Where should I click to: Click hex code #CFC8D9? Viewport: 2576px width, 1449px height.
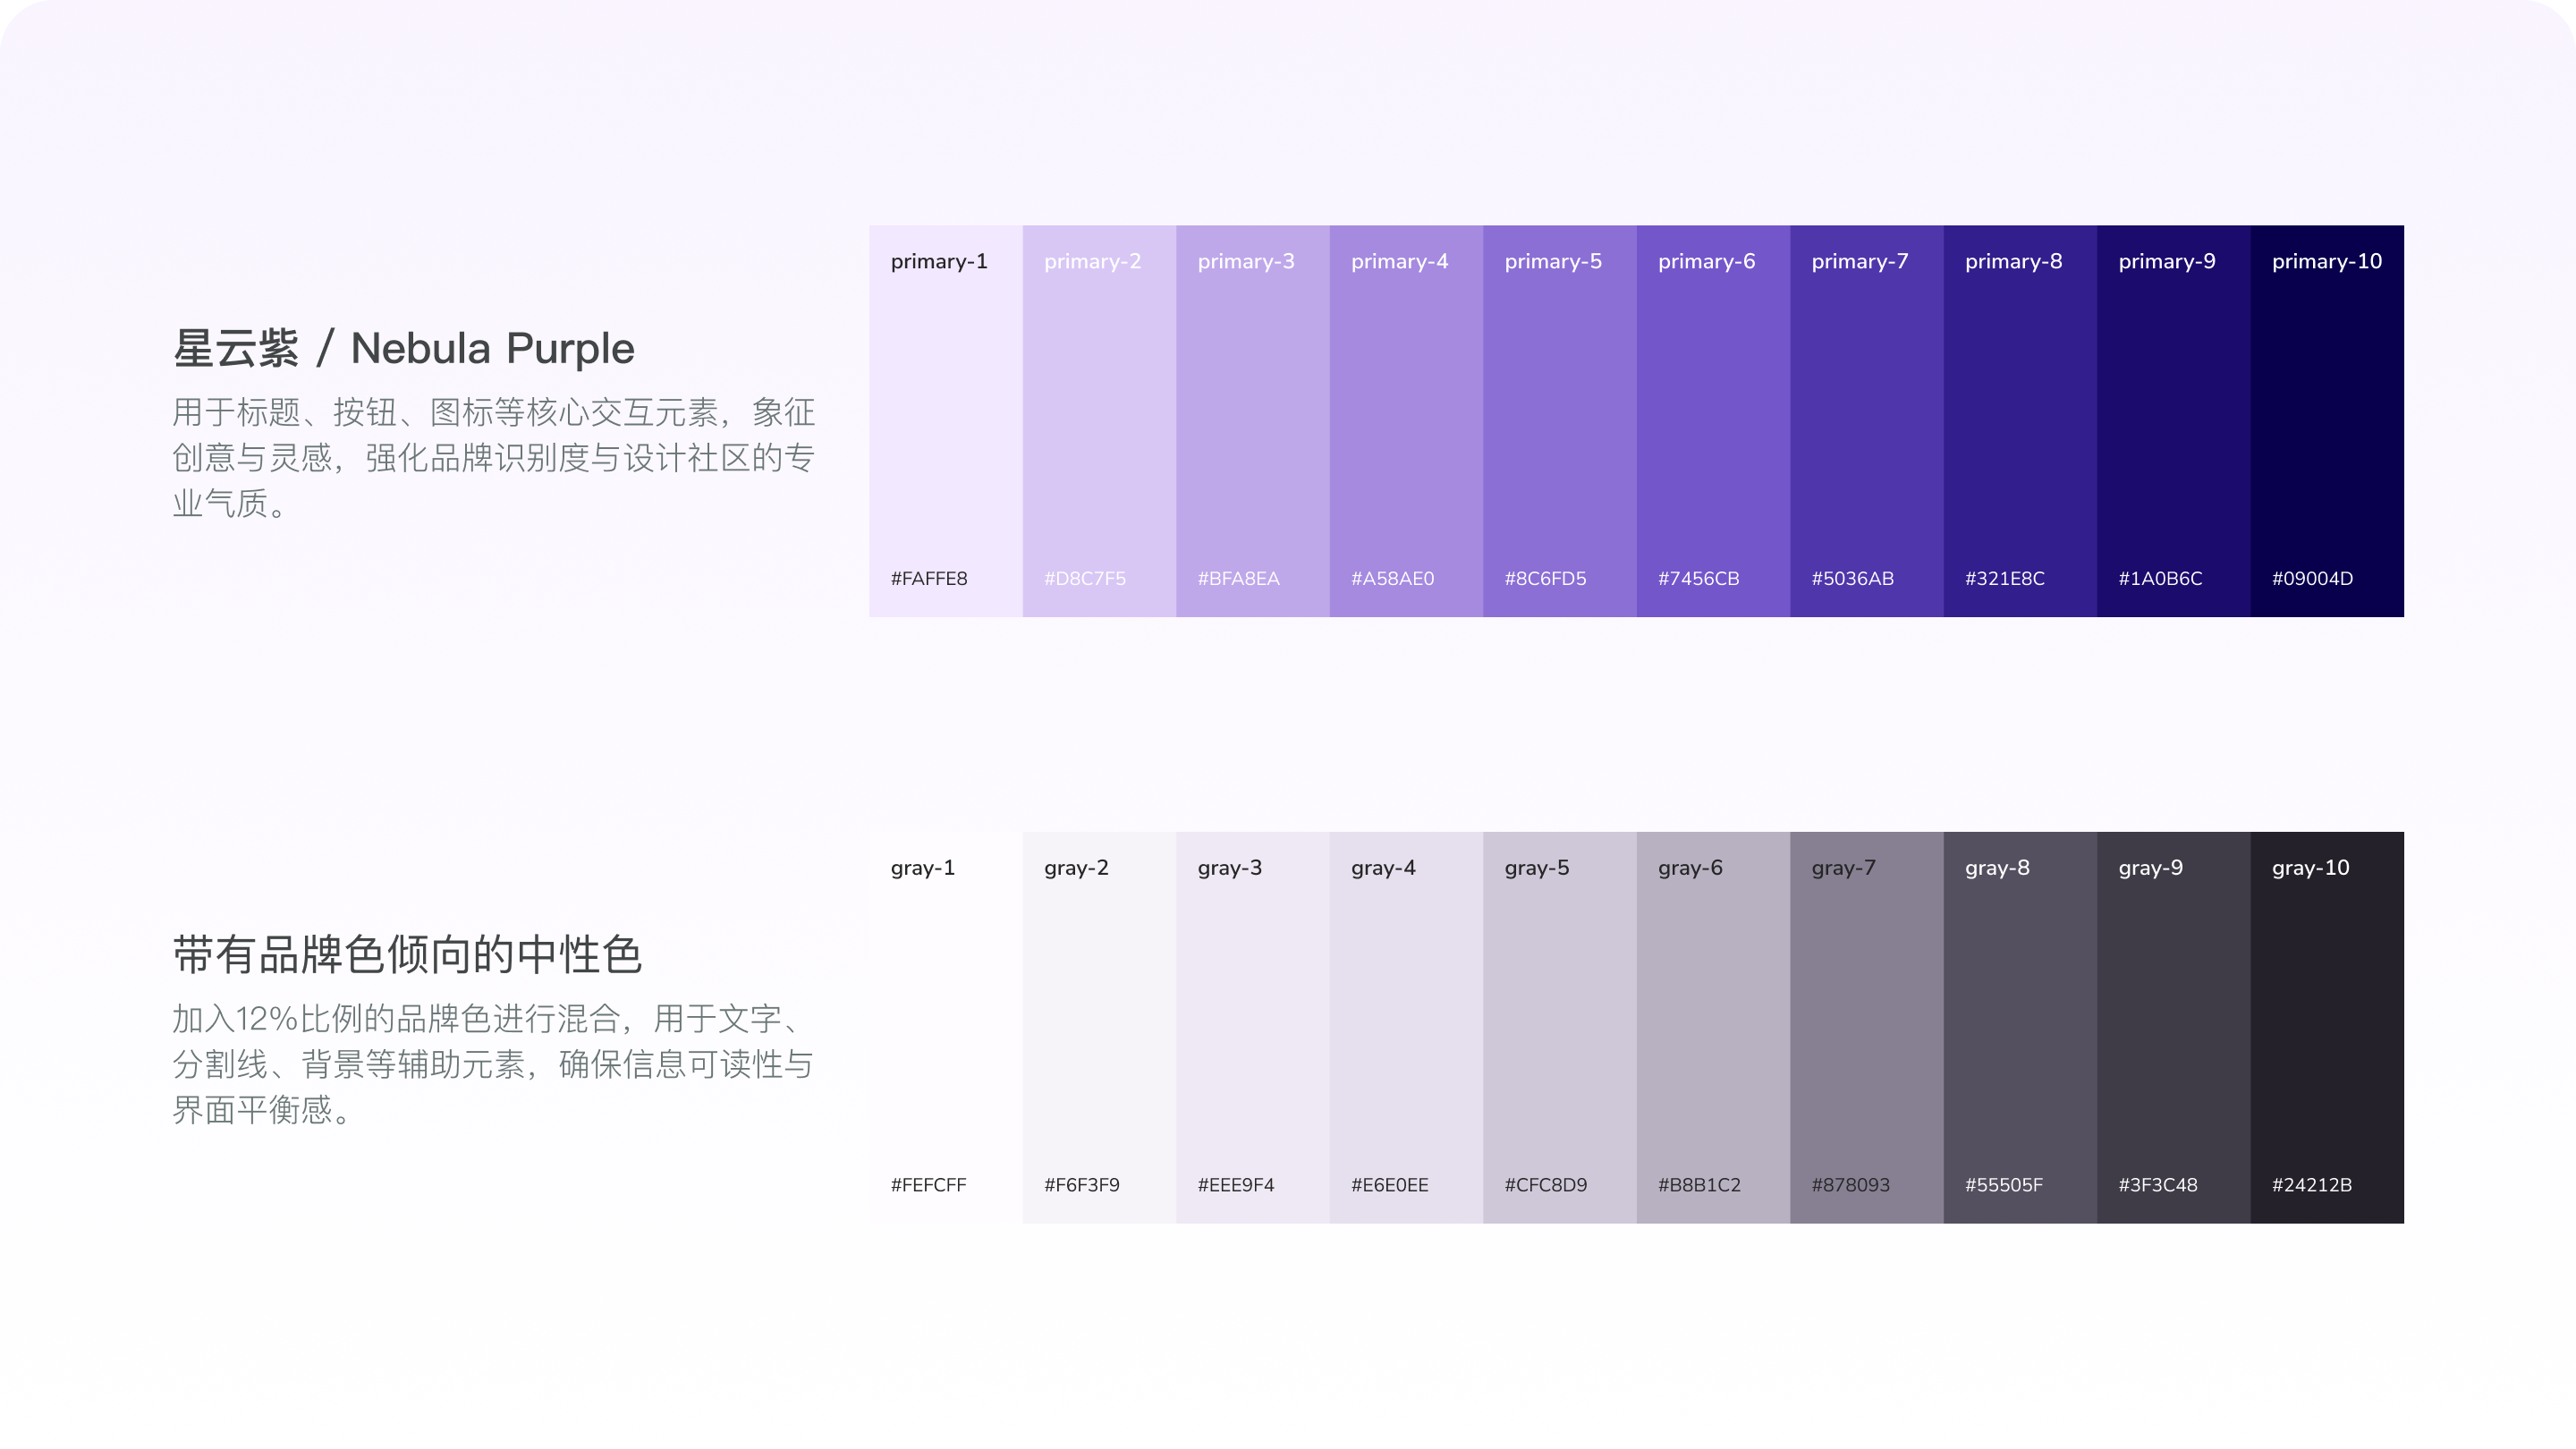click(x=1546, y=1184)
